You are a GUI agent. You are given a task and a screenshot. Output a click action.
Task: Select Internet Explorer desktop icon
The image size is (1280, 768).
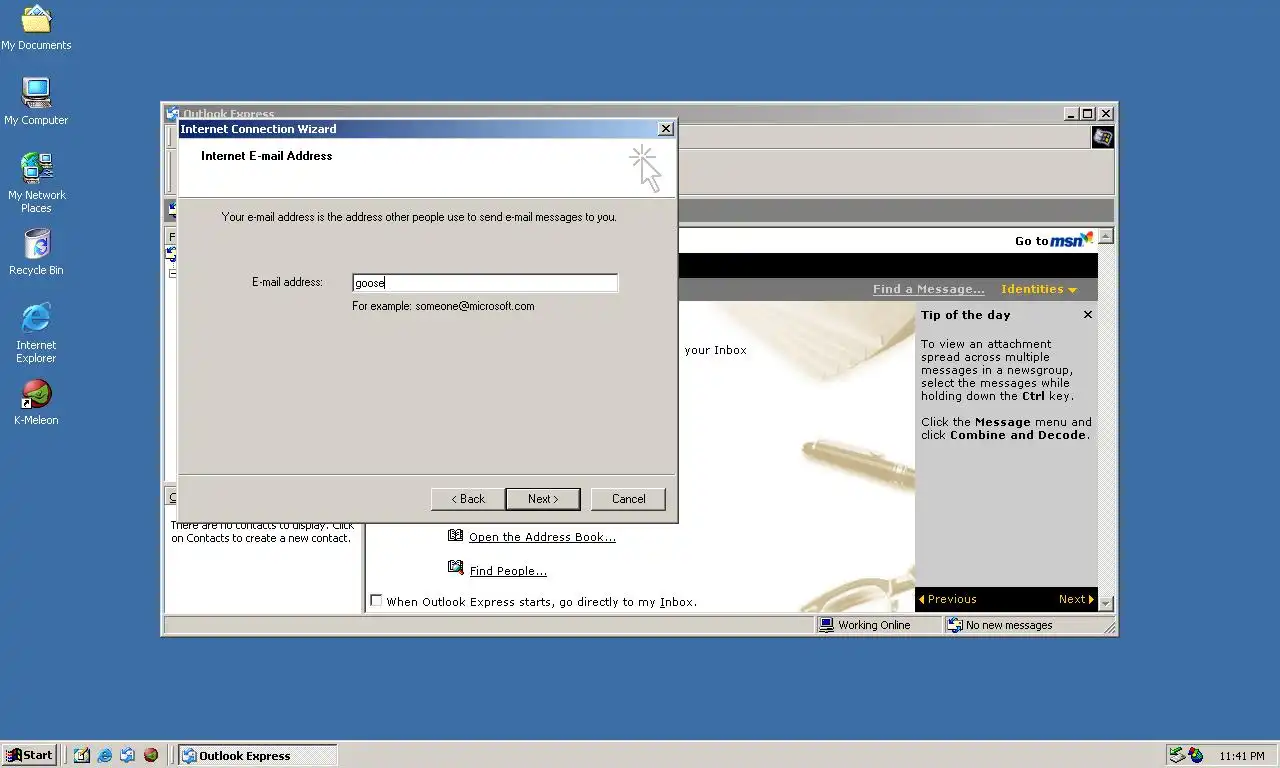[x=36, y=333]
